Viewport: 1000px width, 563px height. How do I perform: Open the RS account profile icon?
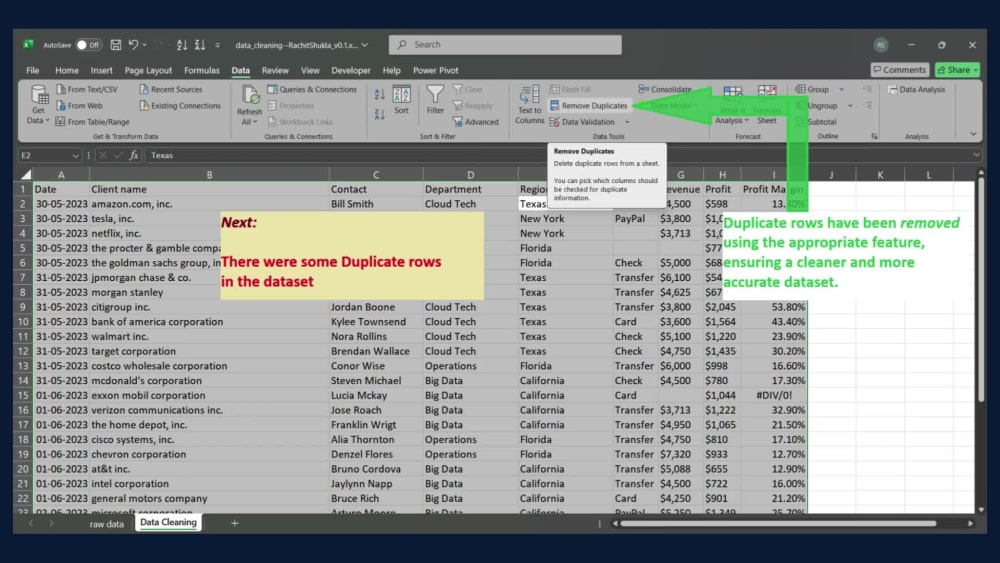point(881,45)
